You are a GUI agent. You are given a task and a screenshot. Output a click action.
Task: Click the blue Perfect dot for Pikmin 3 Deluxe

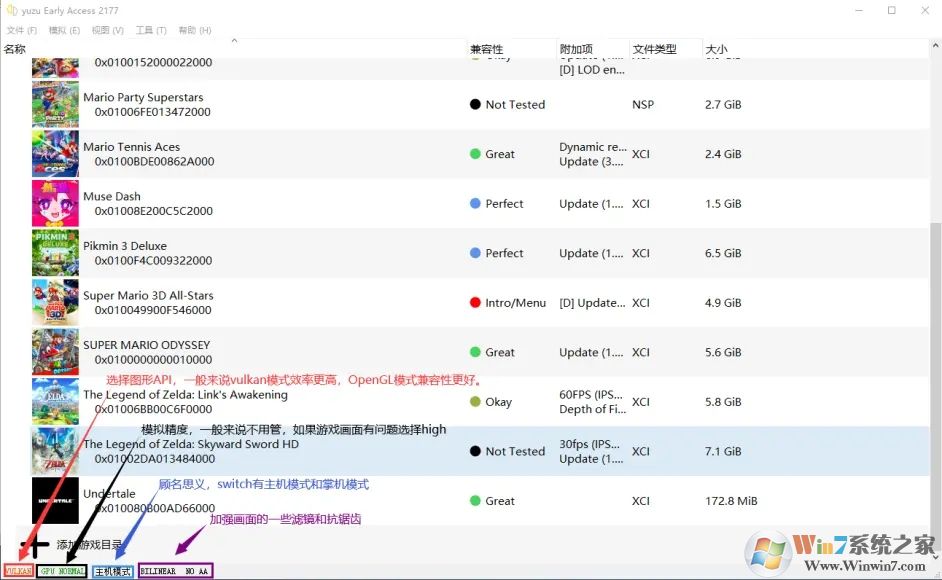(475, 253)
